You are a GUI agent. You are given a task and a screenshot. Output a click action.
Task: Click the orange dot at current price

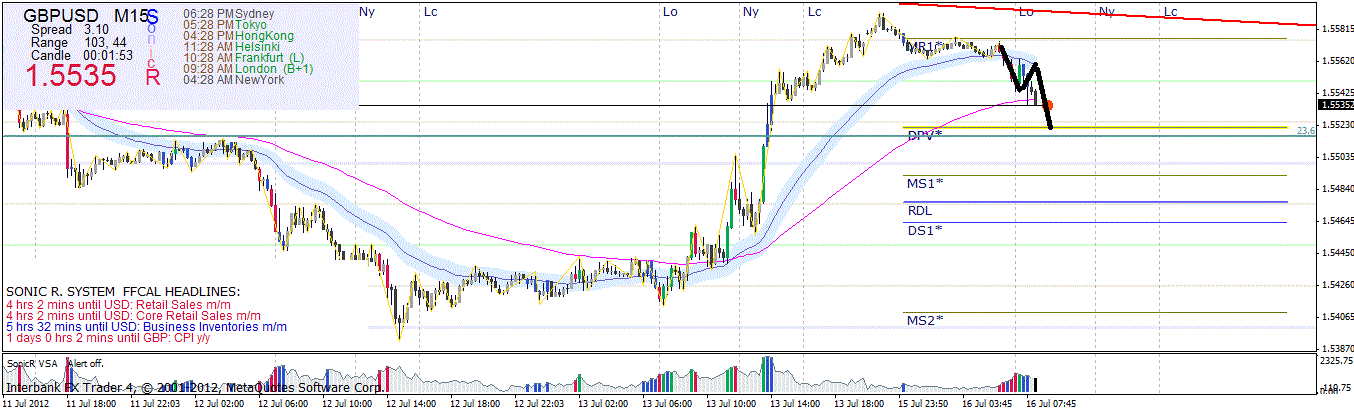pyautogui.click(x=1049, y=105)
